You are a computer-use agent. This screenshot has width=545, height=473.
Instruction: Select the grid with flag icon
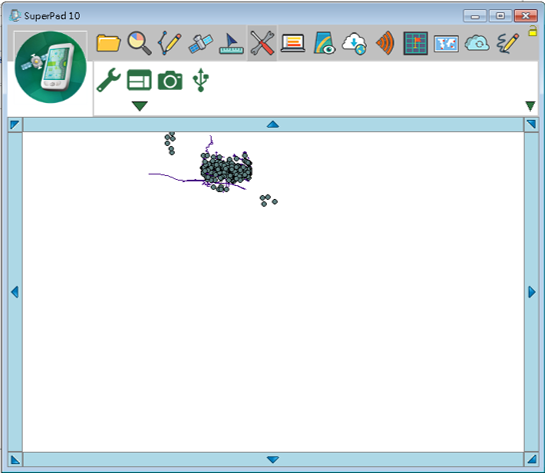(x=415, y=43)
